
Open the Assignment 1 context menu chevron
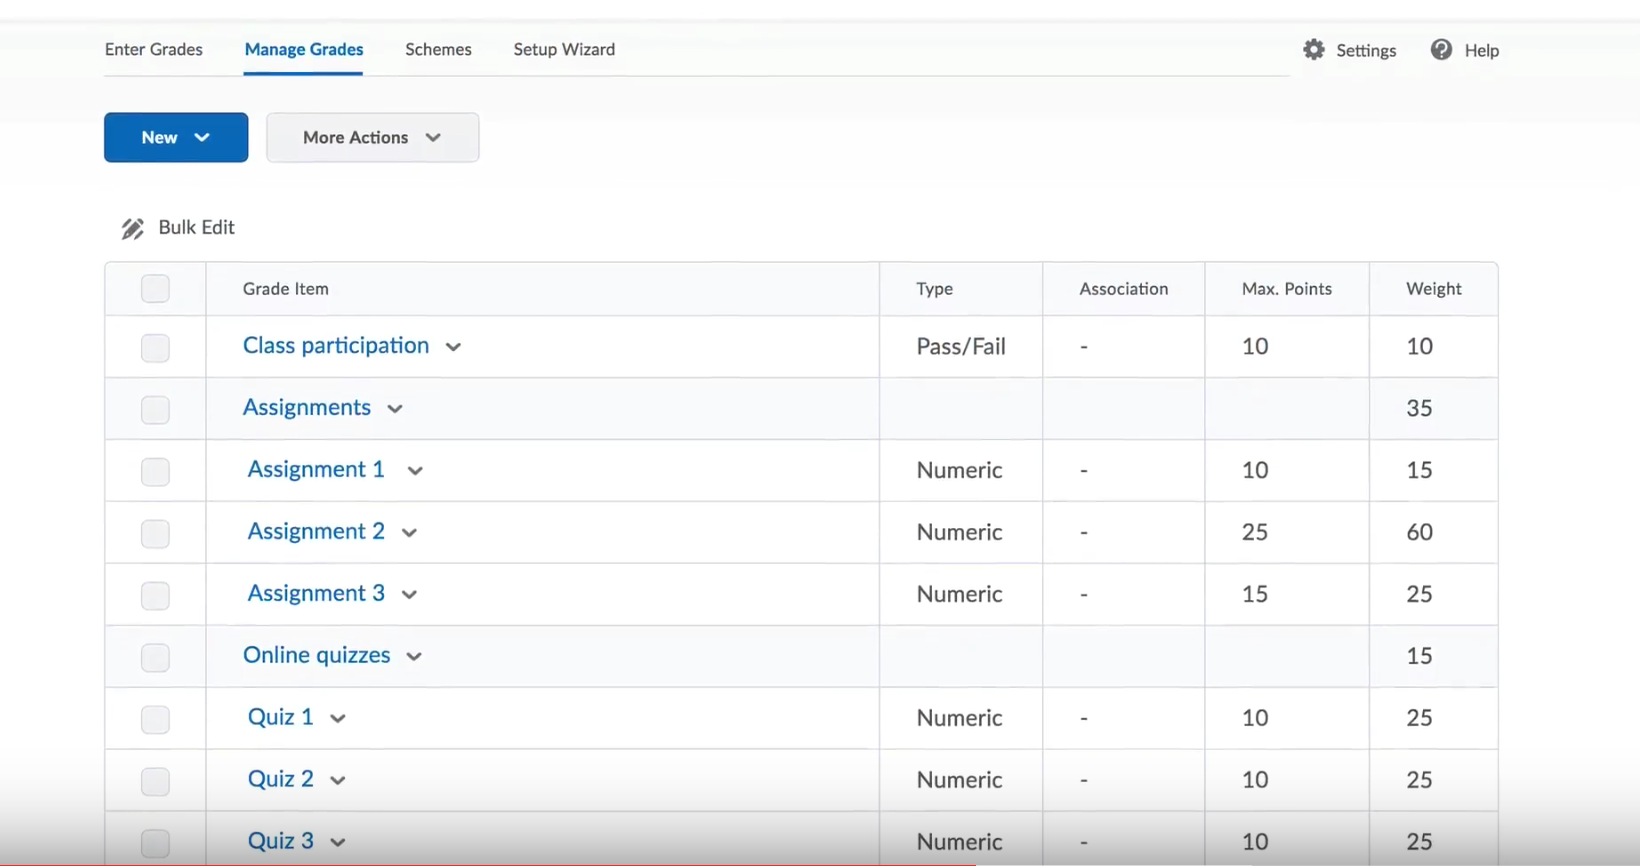pyautogui.click(x=415, y=471)
